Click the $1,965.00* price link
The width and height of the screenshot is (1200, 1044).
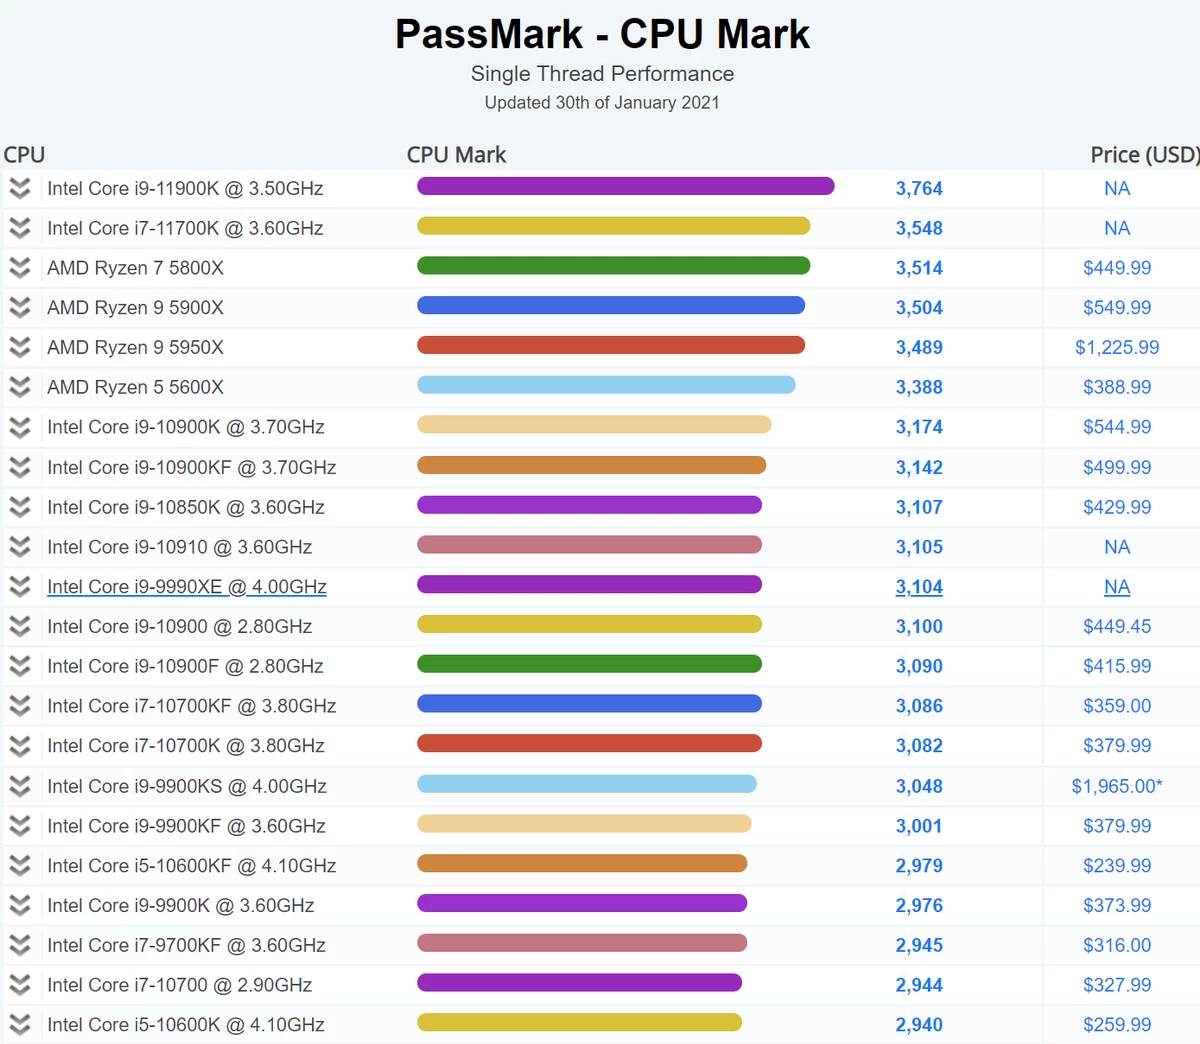click(x=1117, y=786)
